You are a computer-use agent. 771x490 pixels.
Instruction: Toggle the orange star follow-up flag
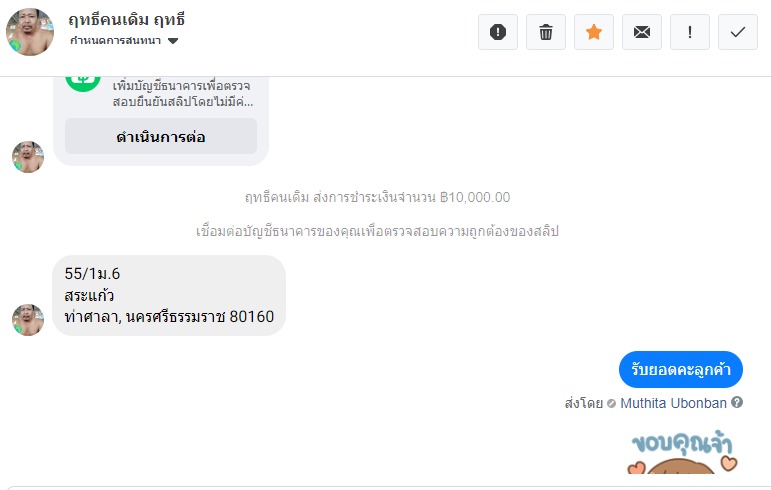pos(594,32)
